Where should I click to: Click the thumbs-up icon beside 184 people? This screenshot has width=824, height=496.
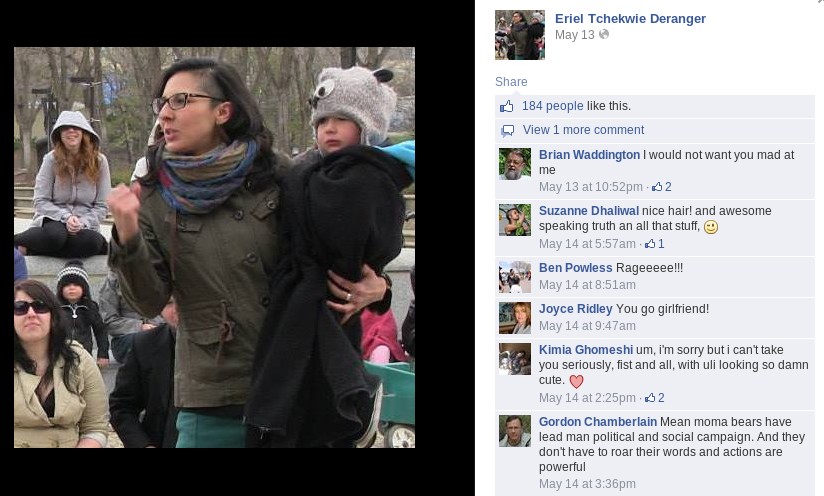tap(507, 107)
